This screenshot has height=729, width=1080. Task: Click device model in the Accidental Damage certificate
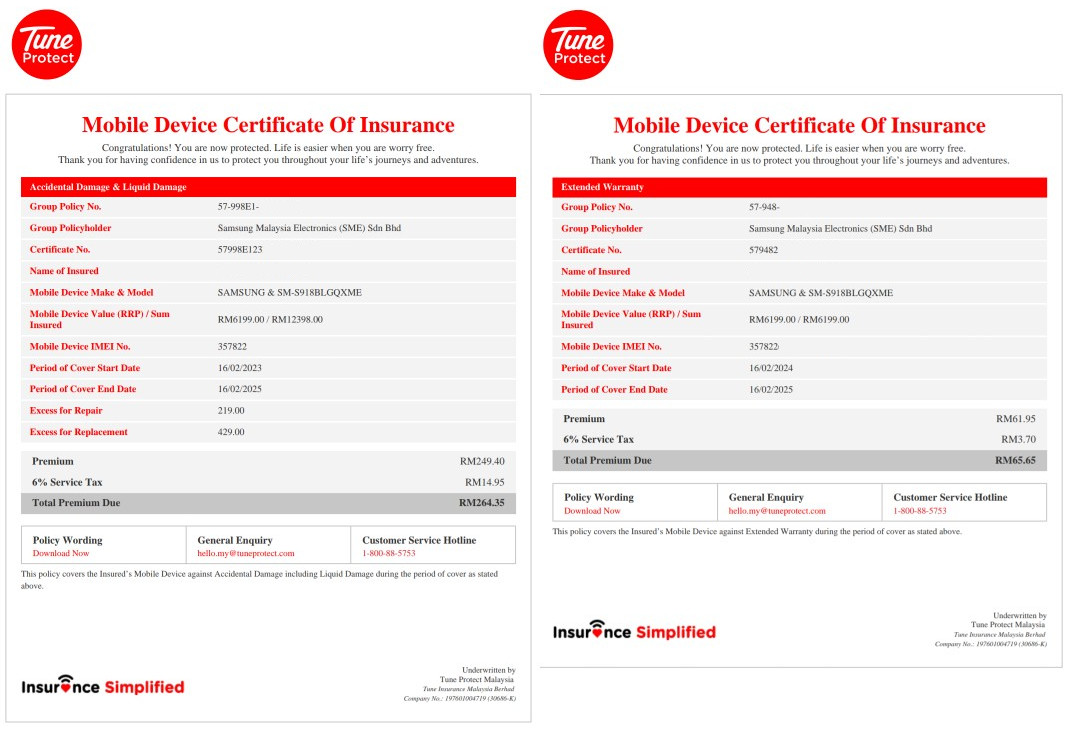(289, 293)
